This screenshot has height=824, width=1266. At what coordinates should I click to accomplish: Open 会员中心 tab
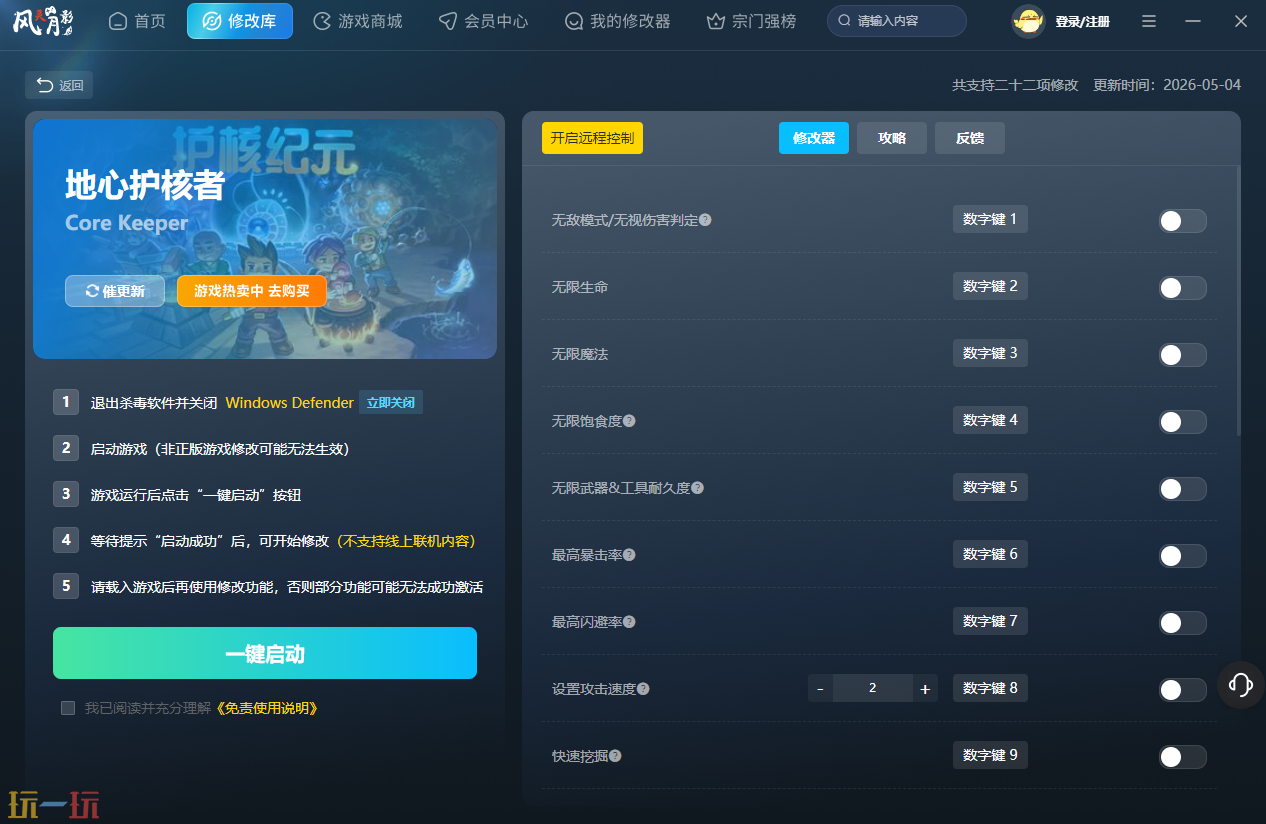(484, 21)
